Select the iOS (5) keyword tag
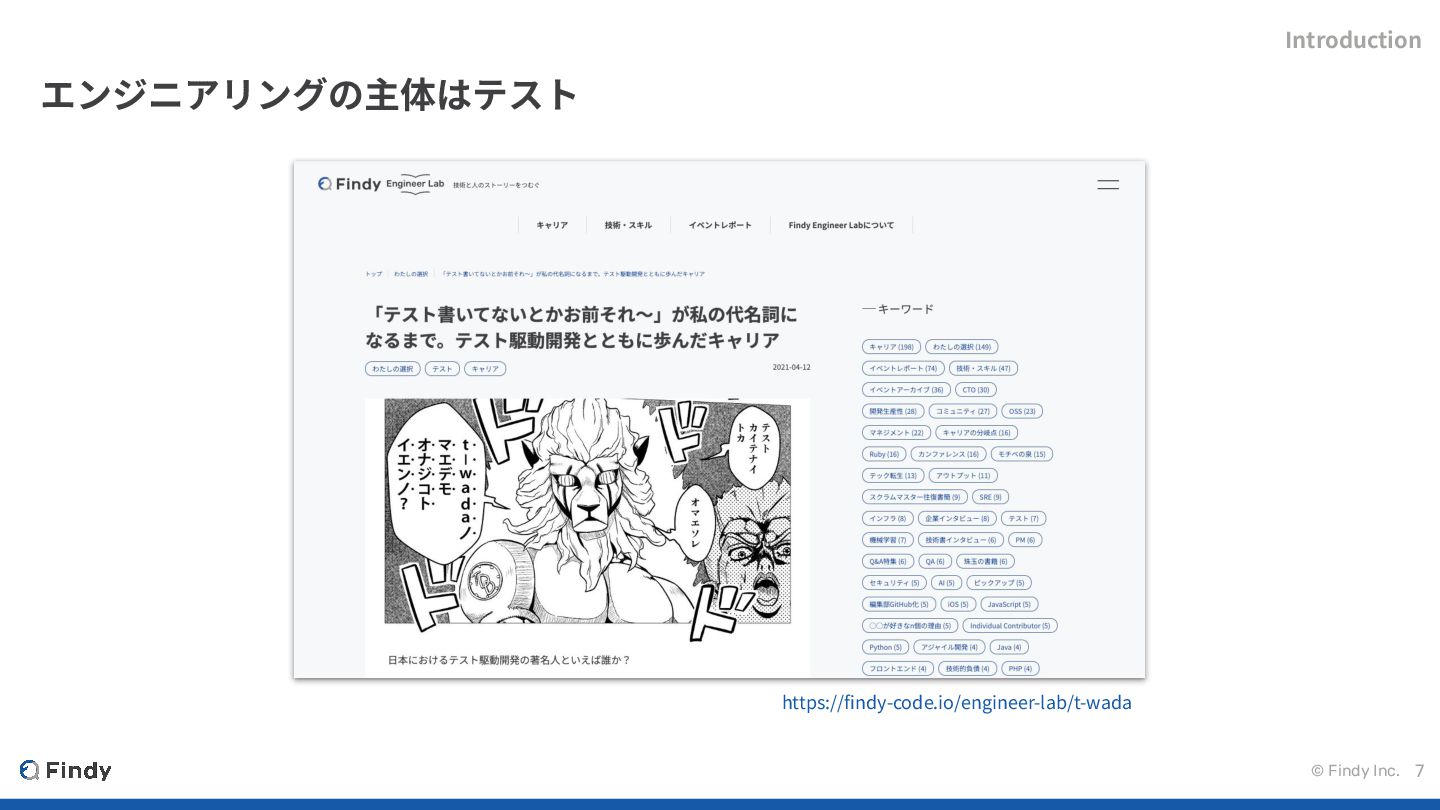The width and height of the screenshot is (1440, 810). pos(958,605)
